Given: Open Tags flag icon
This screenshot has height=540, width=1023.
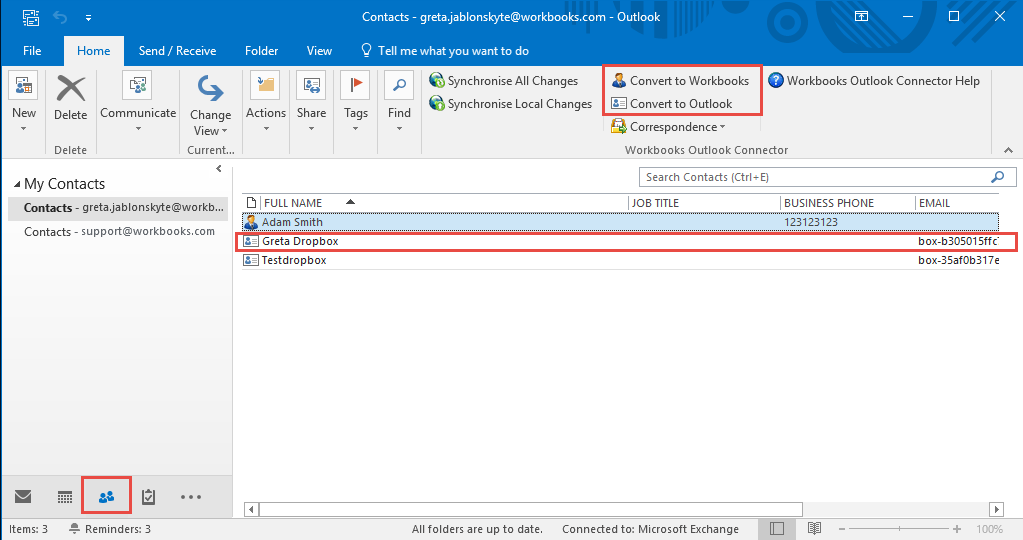Looking at the screenshot, I should (356, 85).
